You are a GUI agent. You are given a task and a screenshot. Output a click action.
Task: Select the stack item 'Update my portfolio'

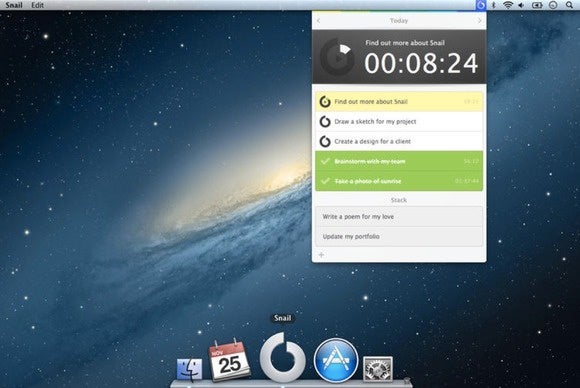(x=399, y=236)
